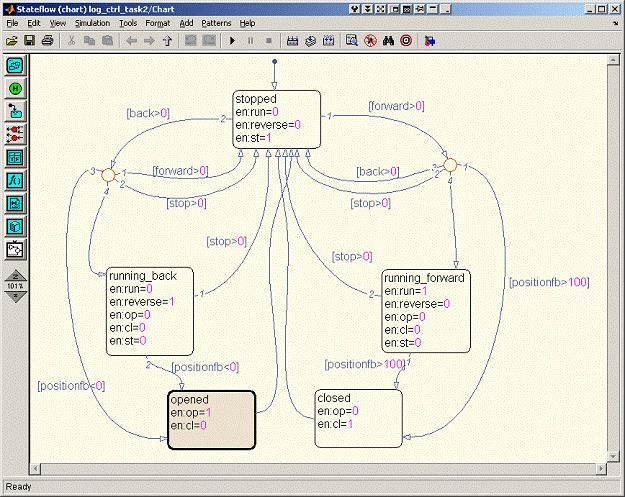Open the Tools menu

pyautogui.click(x=128, y=22)
